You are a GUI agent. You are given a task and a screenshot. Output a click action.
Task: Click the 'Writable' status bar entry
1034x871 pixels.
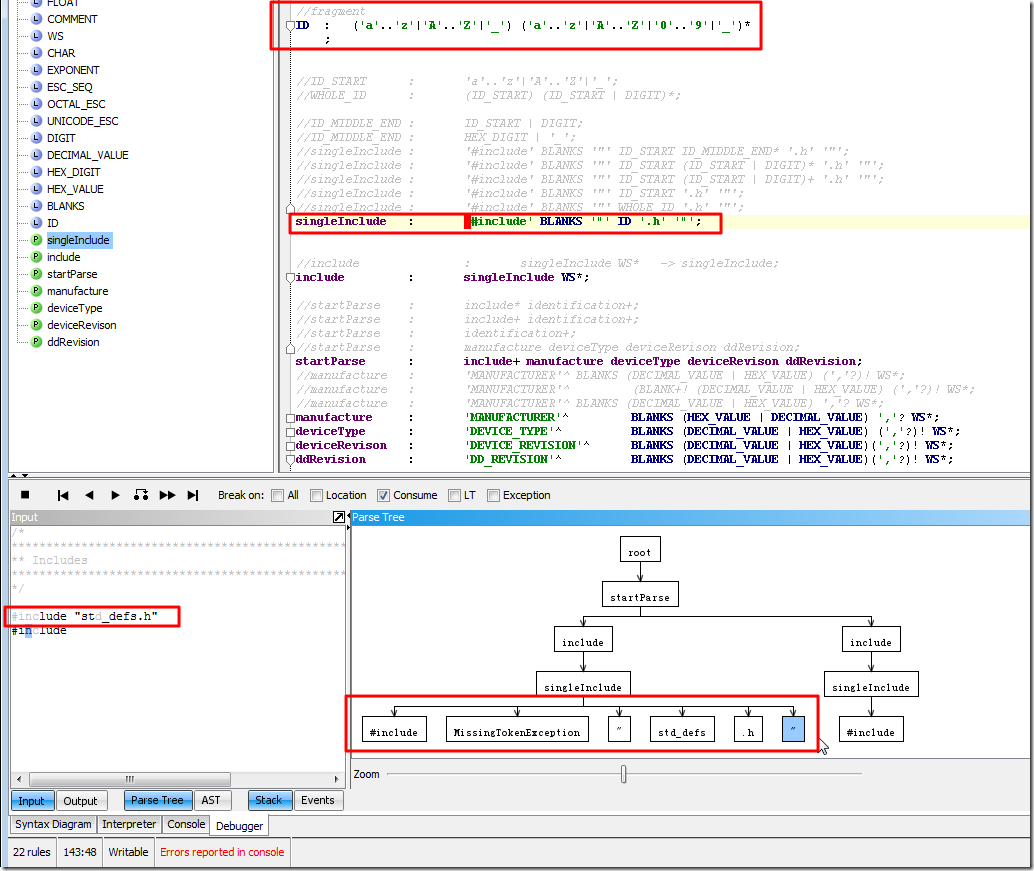(128, 852)
